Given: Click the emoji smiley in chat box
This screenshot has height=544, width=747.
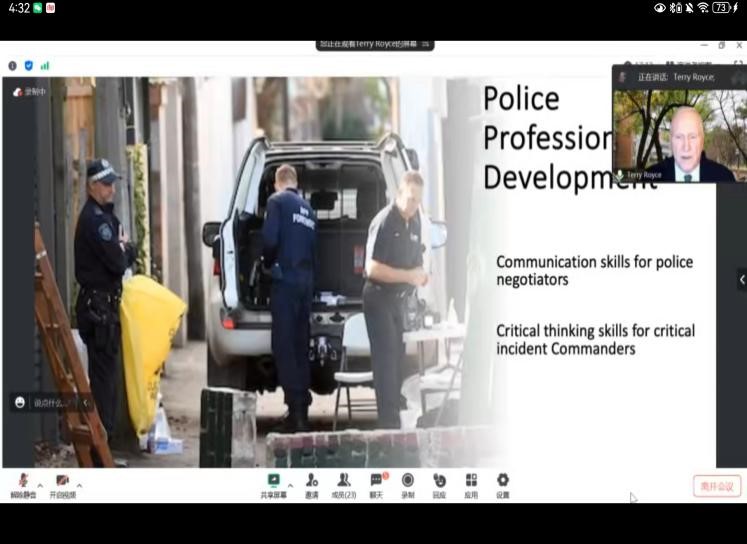Looking at the screenshot, I should pyautogui.click(x=20, y=403).
